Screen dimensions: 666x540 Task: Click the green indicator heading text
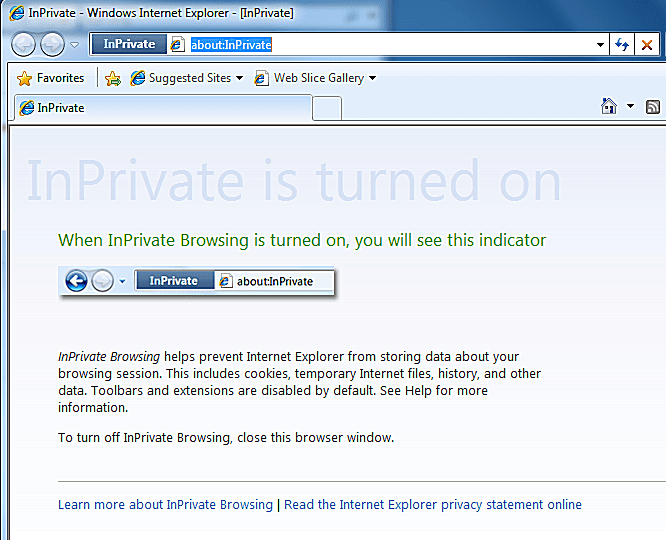[302, 240]
